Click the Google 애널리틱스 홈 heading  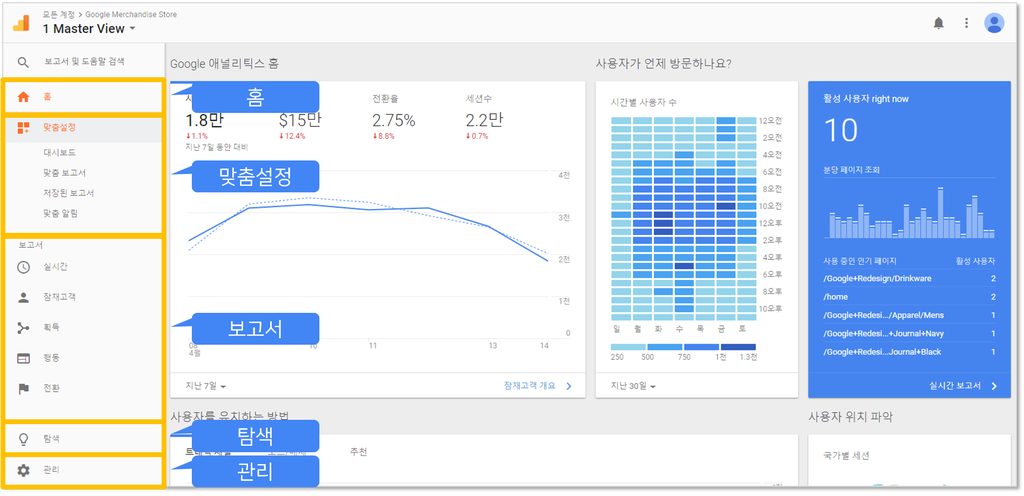[x=225, y=64]
